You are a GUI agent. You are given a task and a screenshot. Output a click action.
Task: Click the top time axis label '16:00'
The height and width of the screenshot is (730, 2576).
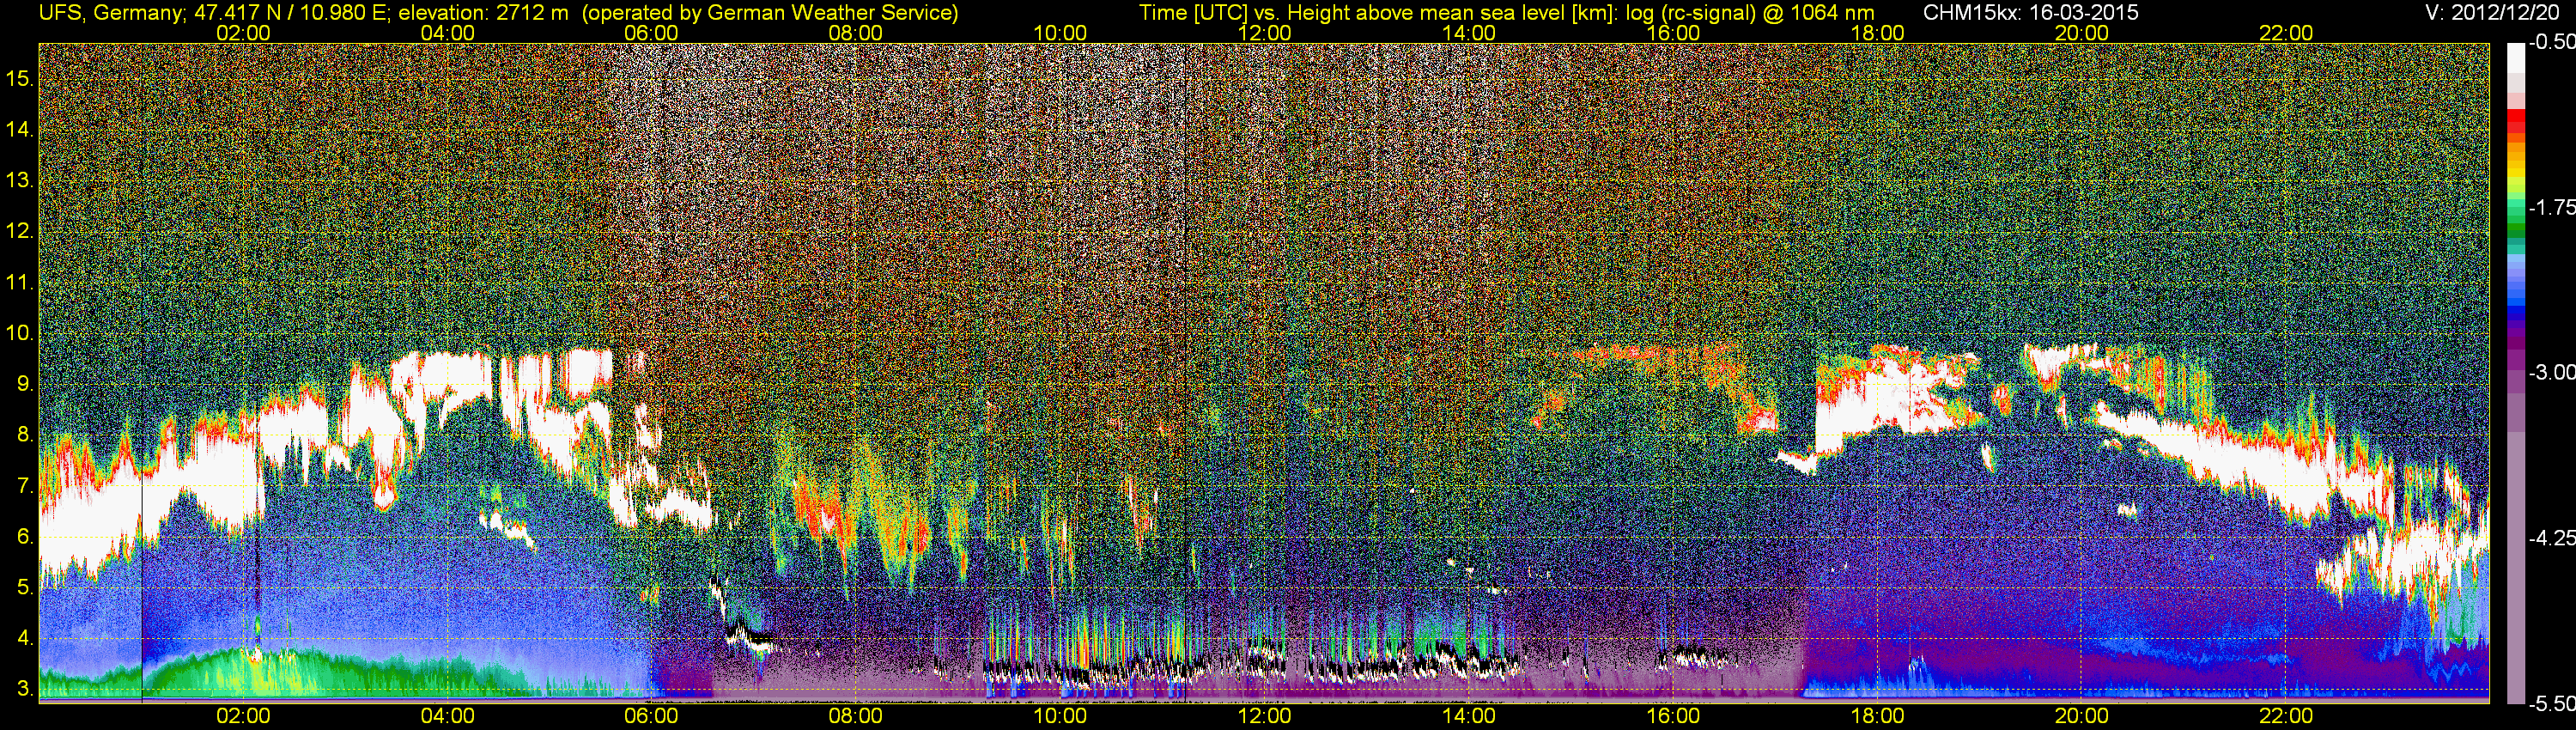click(x=1673, y=33)
